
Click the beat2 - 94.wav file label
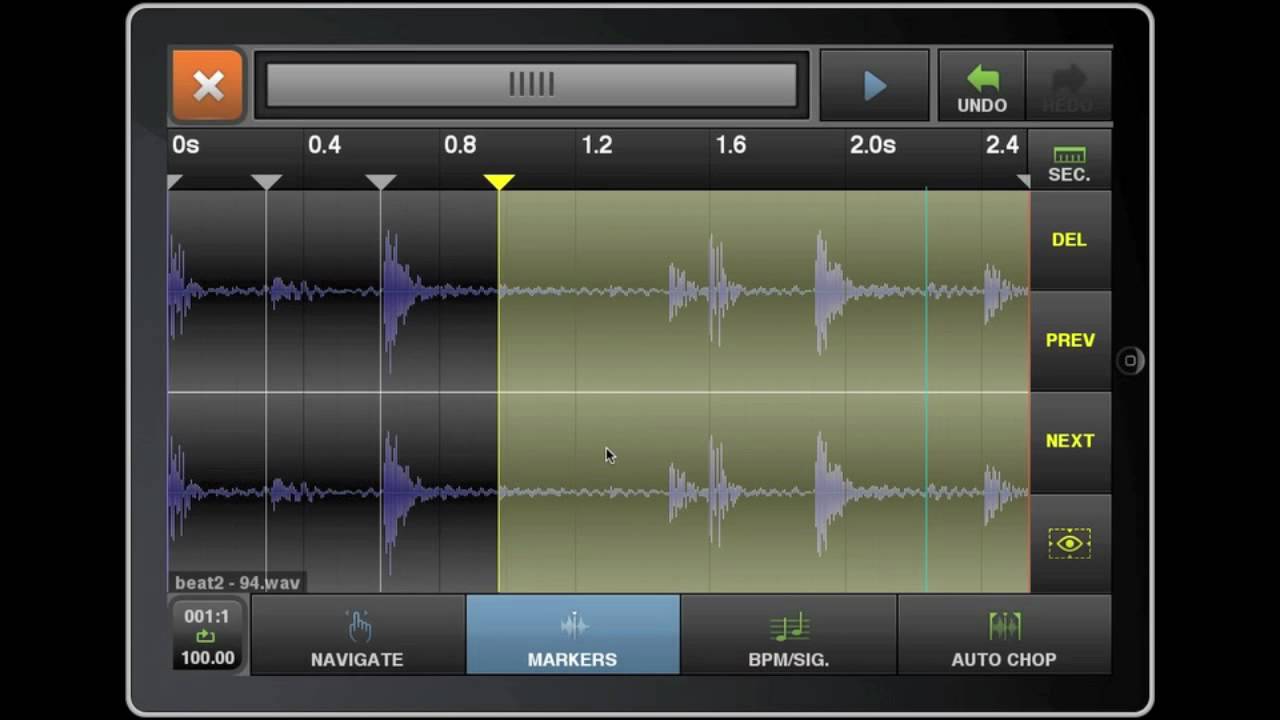point(238,583)
